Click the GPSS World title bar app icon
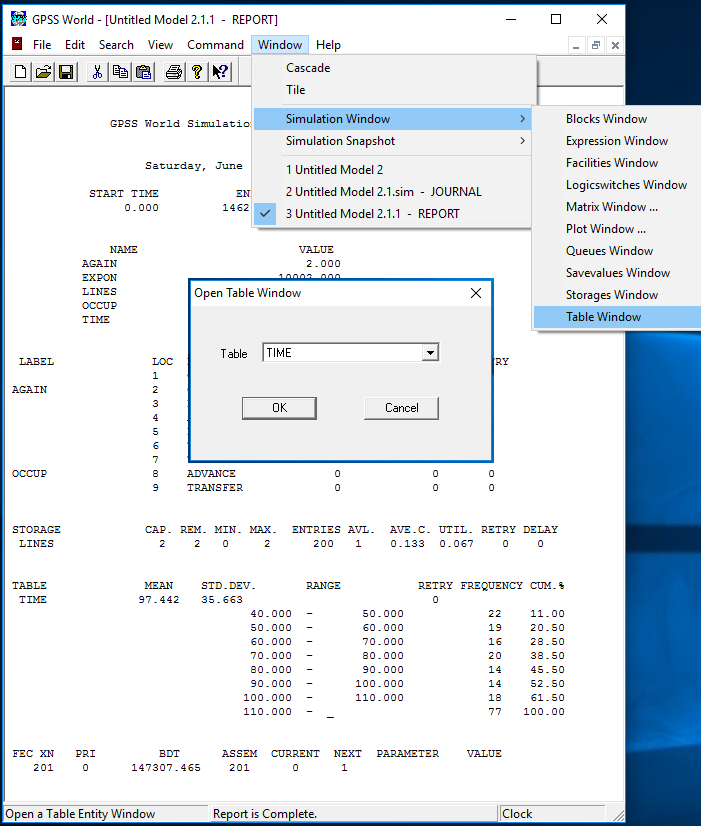Image resolution: width=703 pixels, height=826 pixels. pyautogui.click(x=18, y=19)
